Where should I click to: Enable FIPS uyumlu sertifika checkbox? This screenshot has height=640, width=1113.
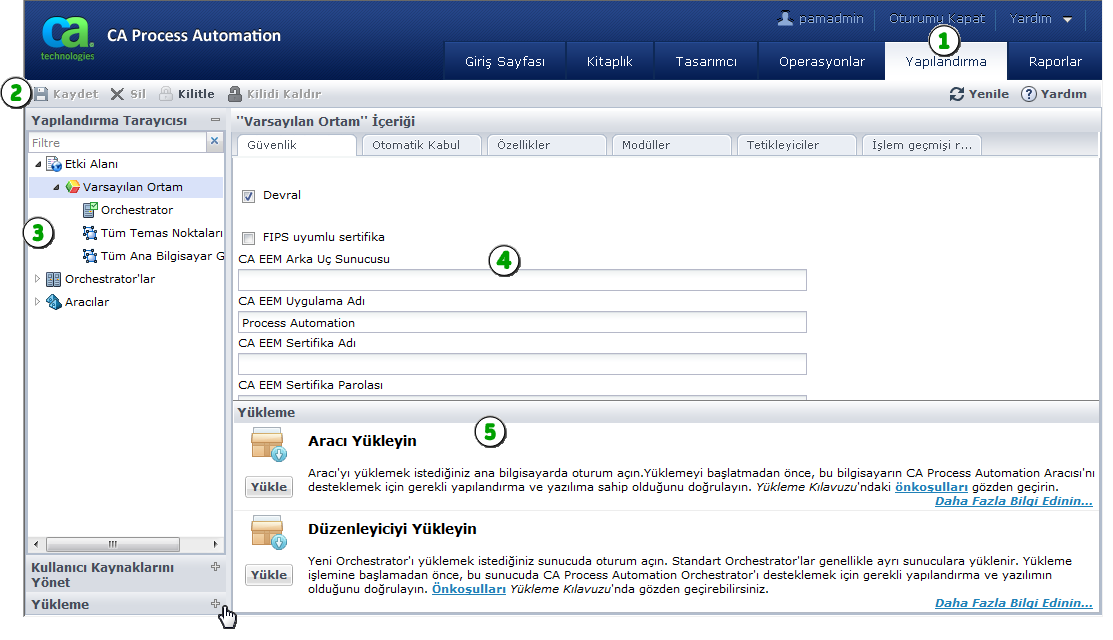(x=249, y=238)
